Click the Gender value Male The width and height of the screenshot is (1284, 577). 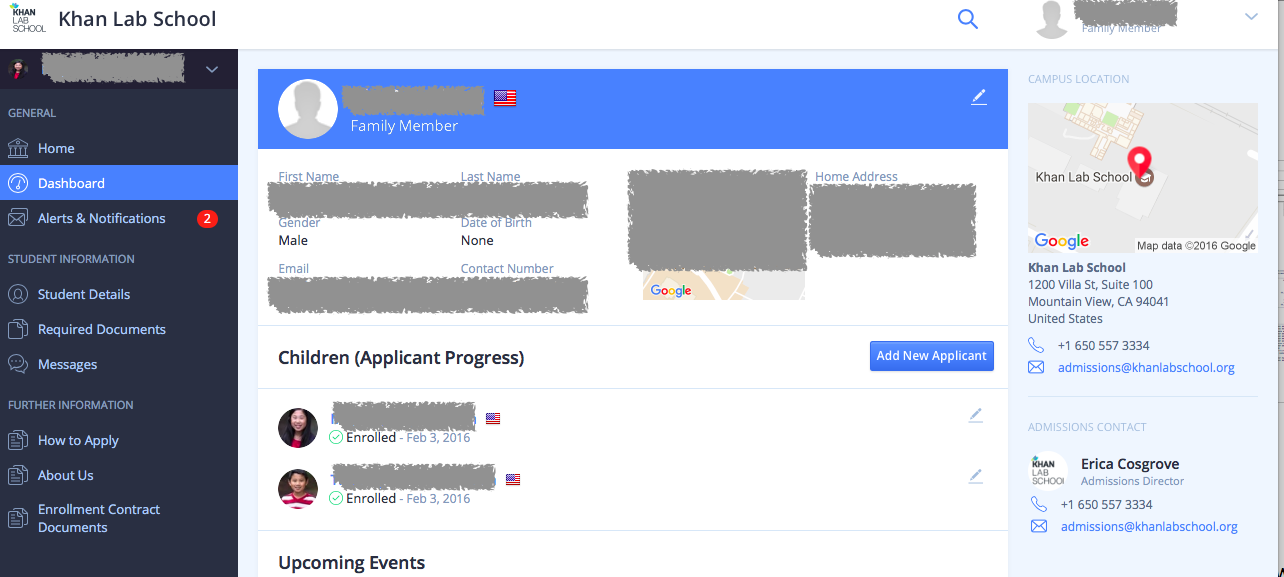(x=293, y=240)
